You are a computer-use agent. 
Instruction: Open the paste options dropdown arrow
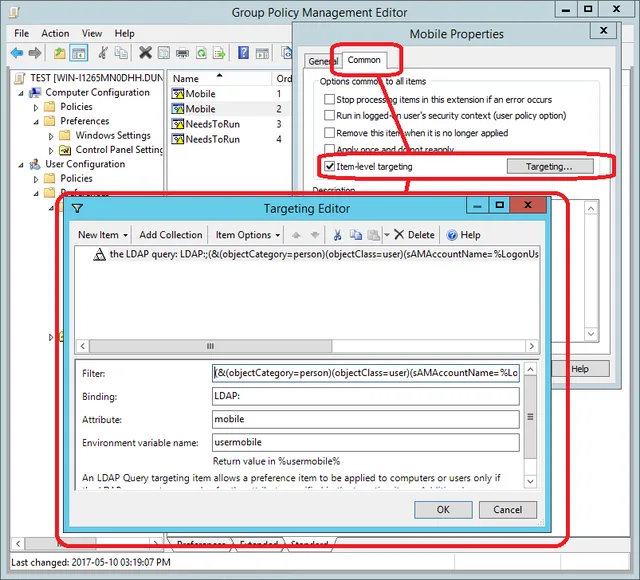click(387, 235)
